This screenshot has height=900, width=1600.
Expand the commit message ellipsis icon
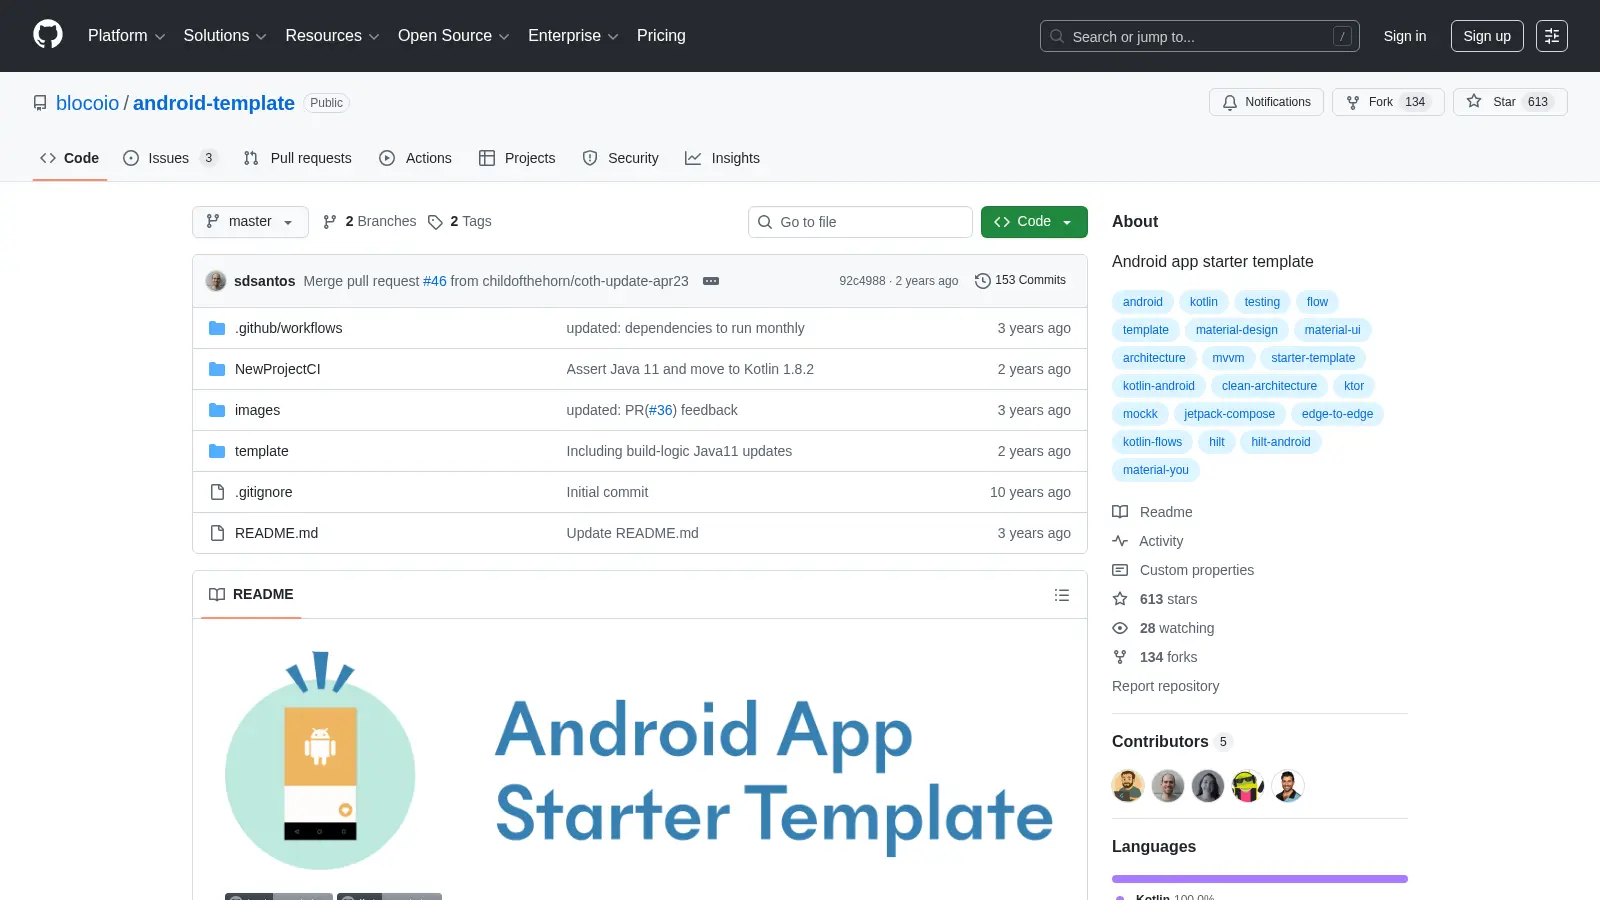[x=711, y=281]
